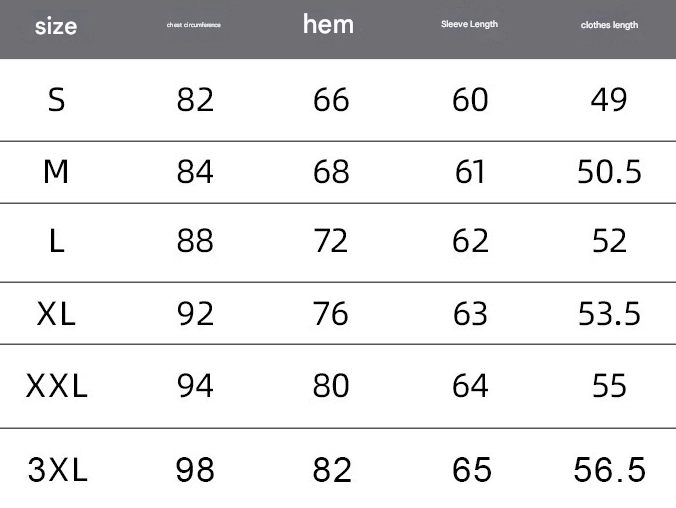Image resolution: width=676 pixels, height=508 pixels.
Task: Select the 3XL size row label
Action: click(58, 469)
